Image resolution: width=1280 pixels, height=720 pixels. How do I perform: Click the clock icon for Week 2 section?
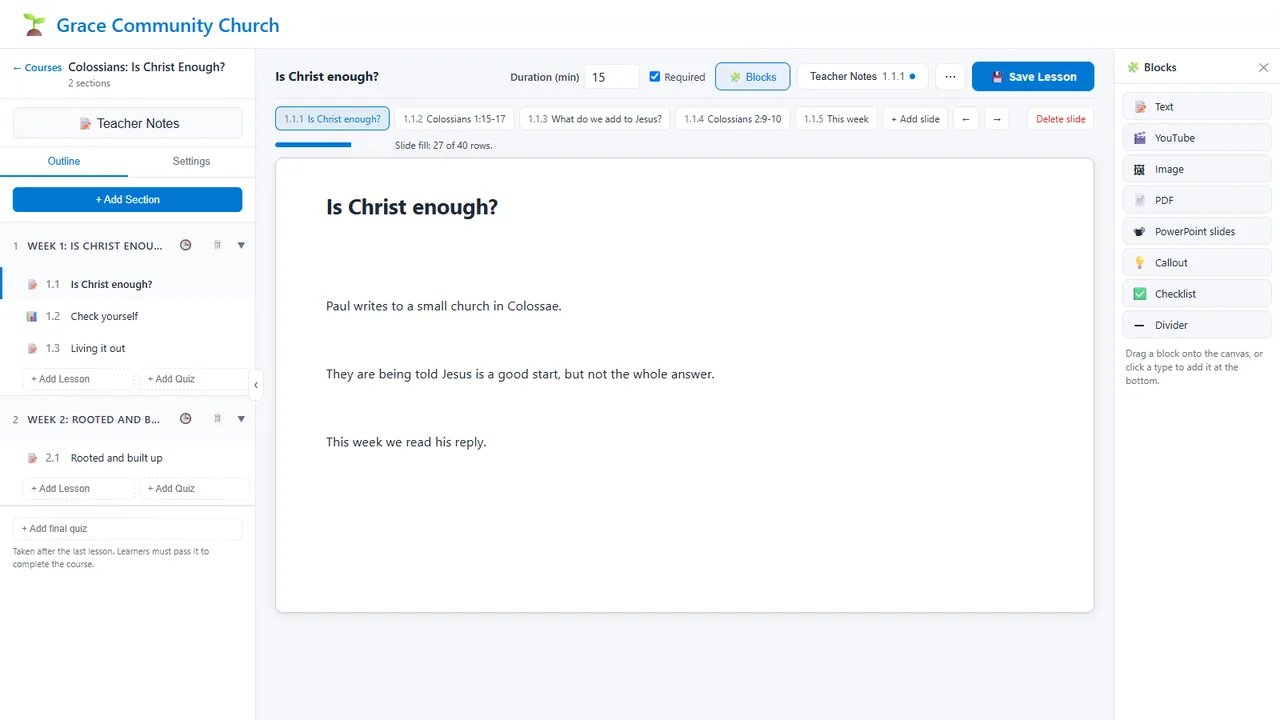pos(185,419)
